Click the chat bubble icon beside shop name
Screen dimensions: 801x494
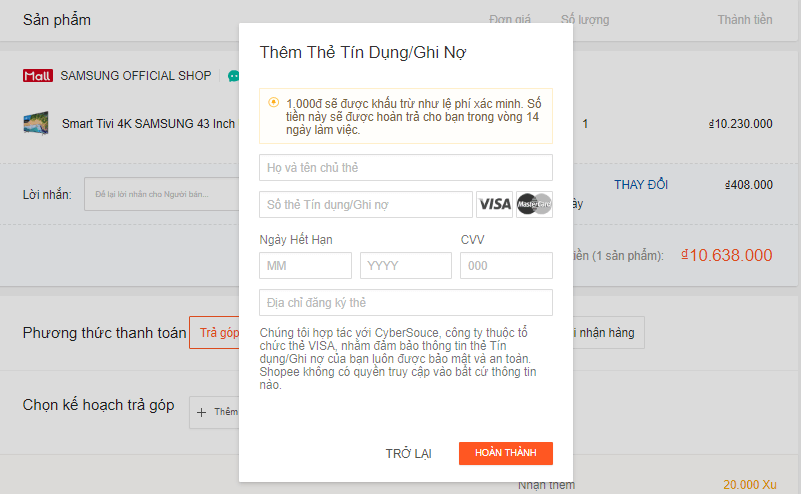(x=233, y=76)
